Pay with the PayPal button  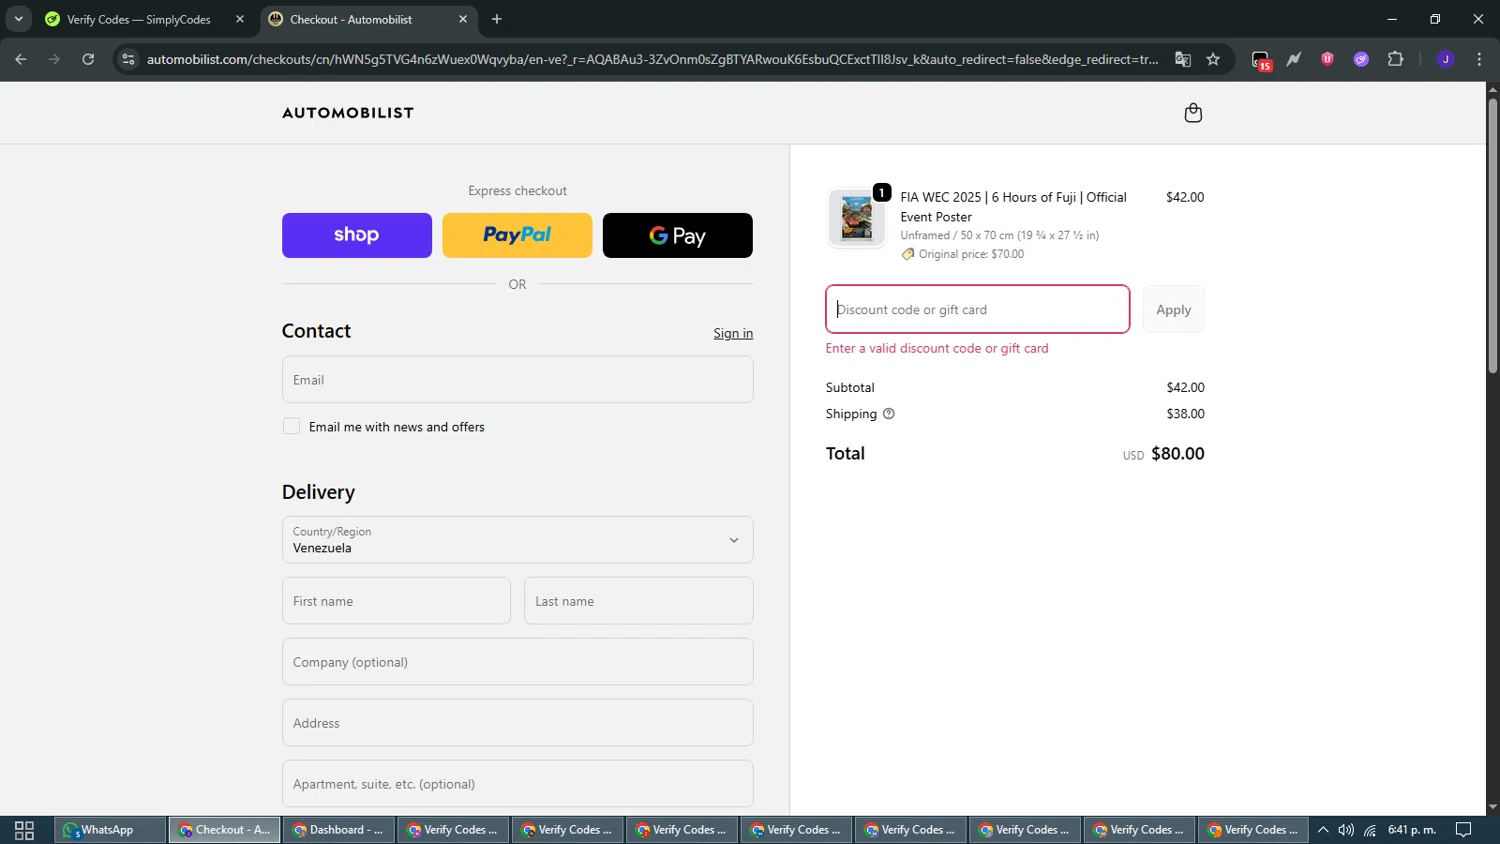click(x=517, y=235)
